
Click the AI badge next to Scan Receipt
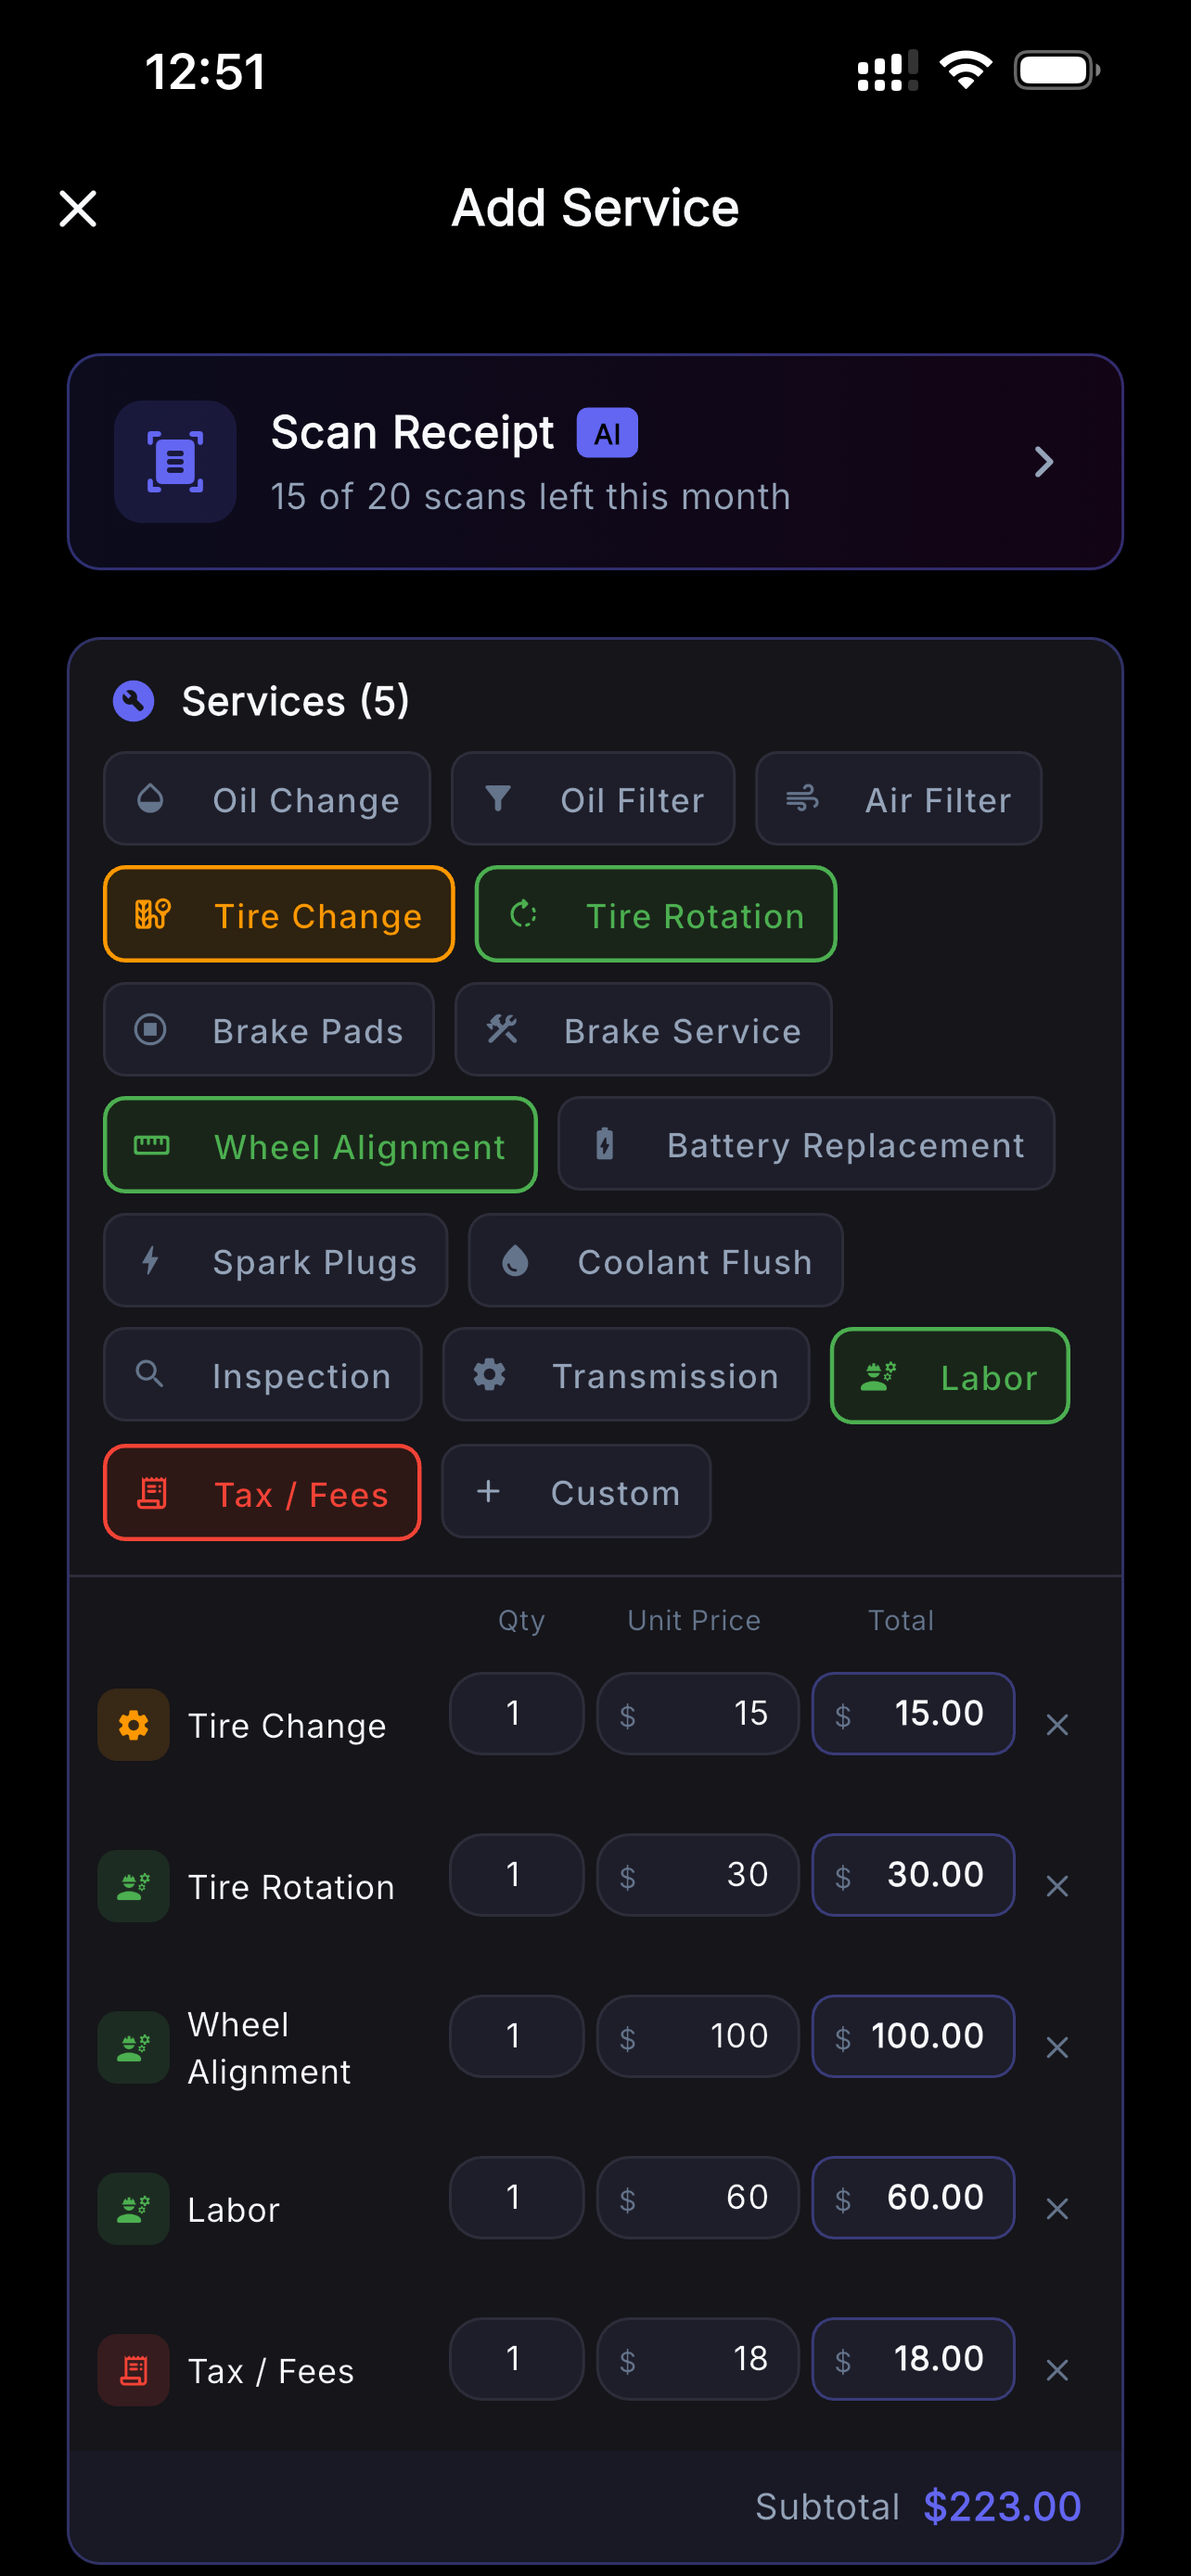(607, 432)
